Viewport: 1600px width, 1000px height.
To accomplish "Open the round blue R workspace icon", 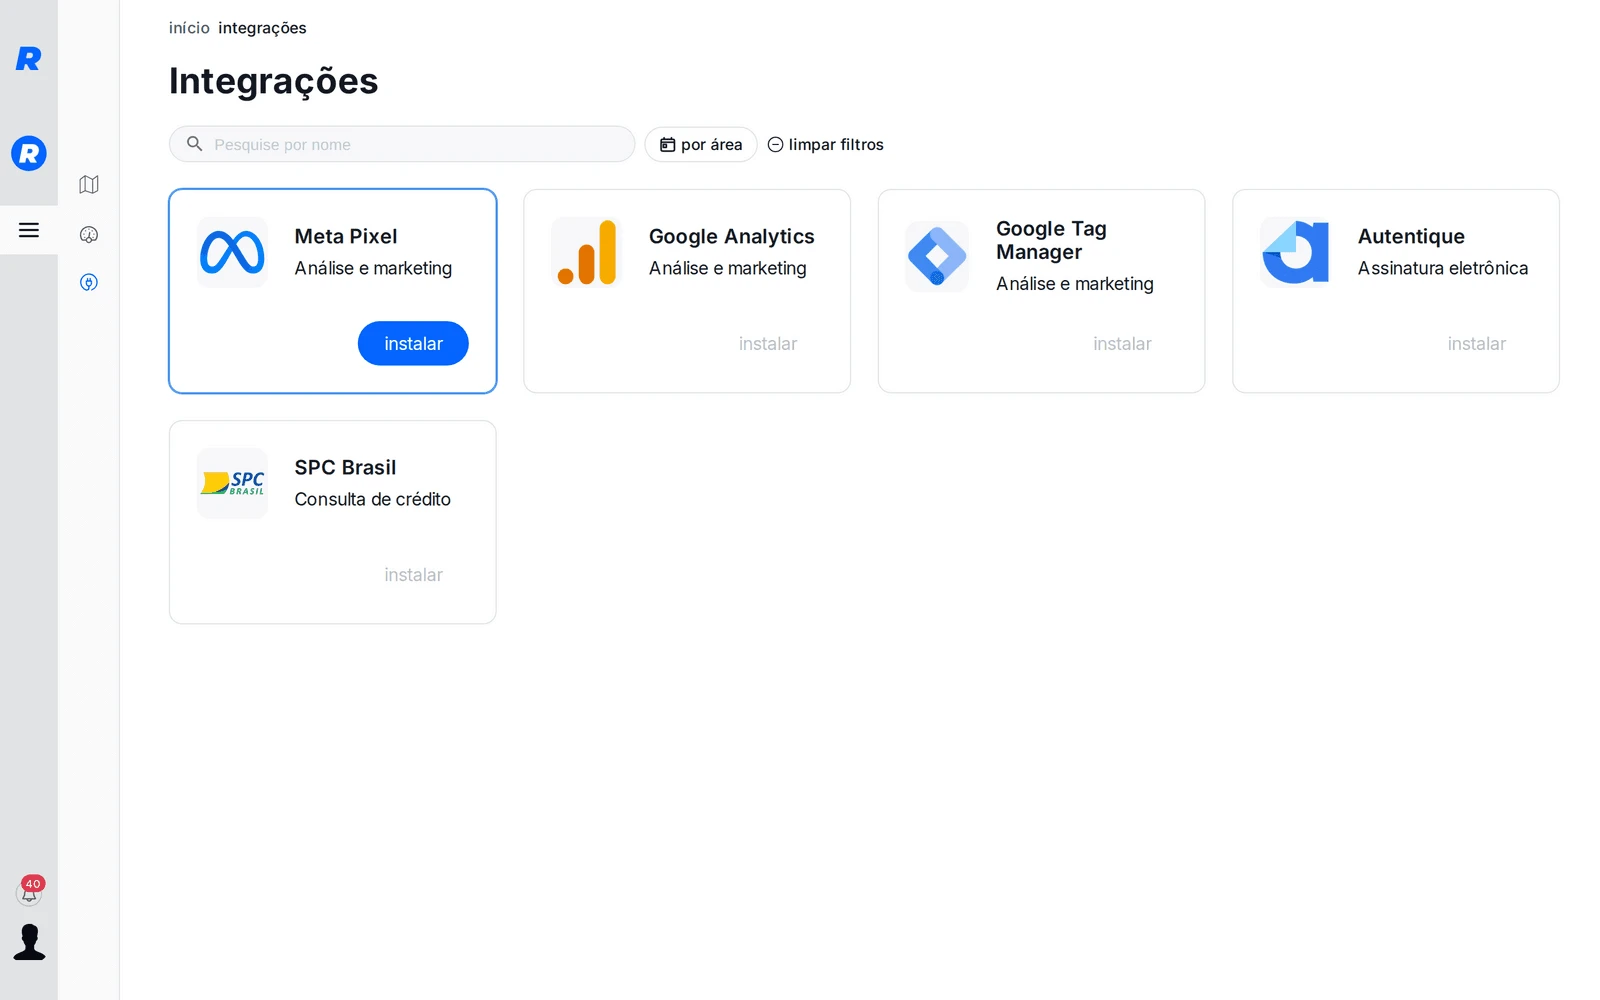I will click(x=29, y=153).
